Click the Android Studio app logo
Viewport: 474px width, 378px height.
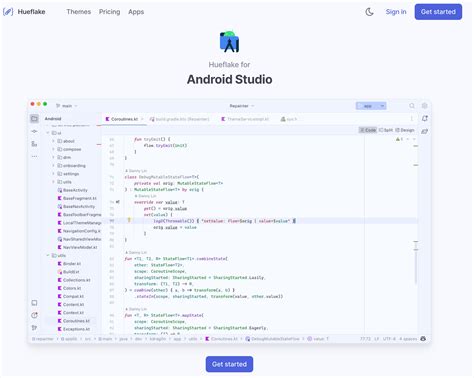tap(229, 42)
